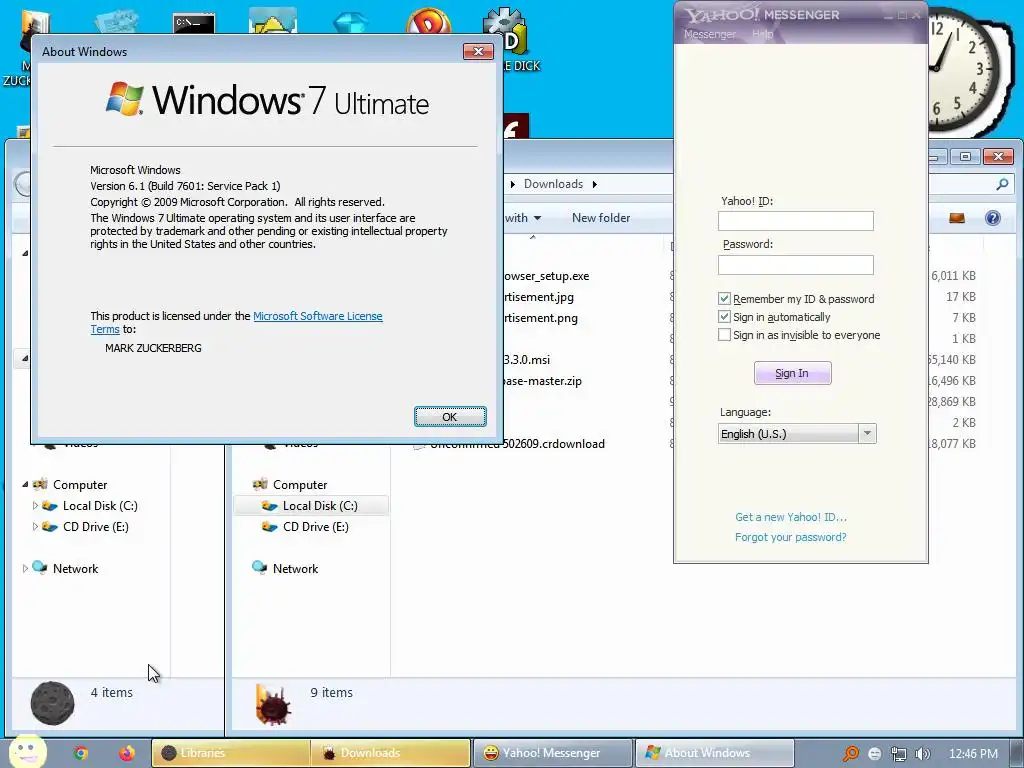Click Downloads in the Explorer address bar
This screenshot has height=768, width=1024.
553,184
